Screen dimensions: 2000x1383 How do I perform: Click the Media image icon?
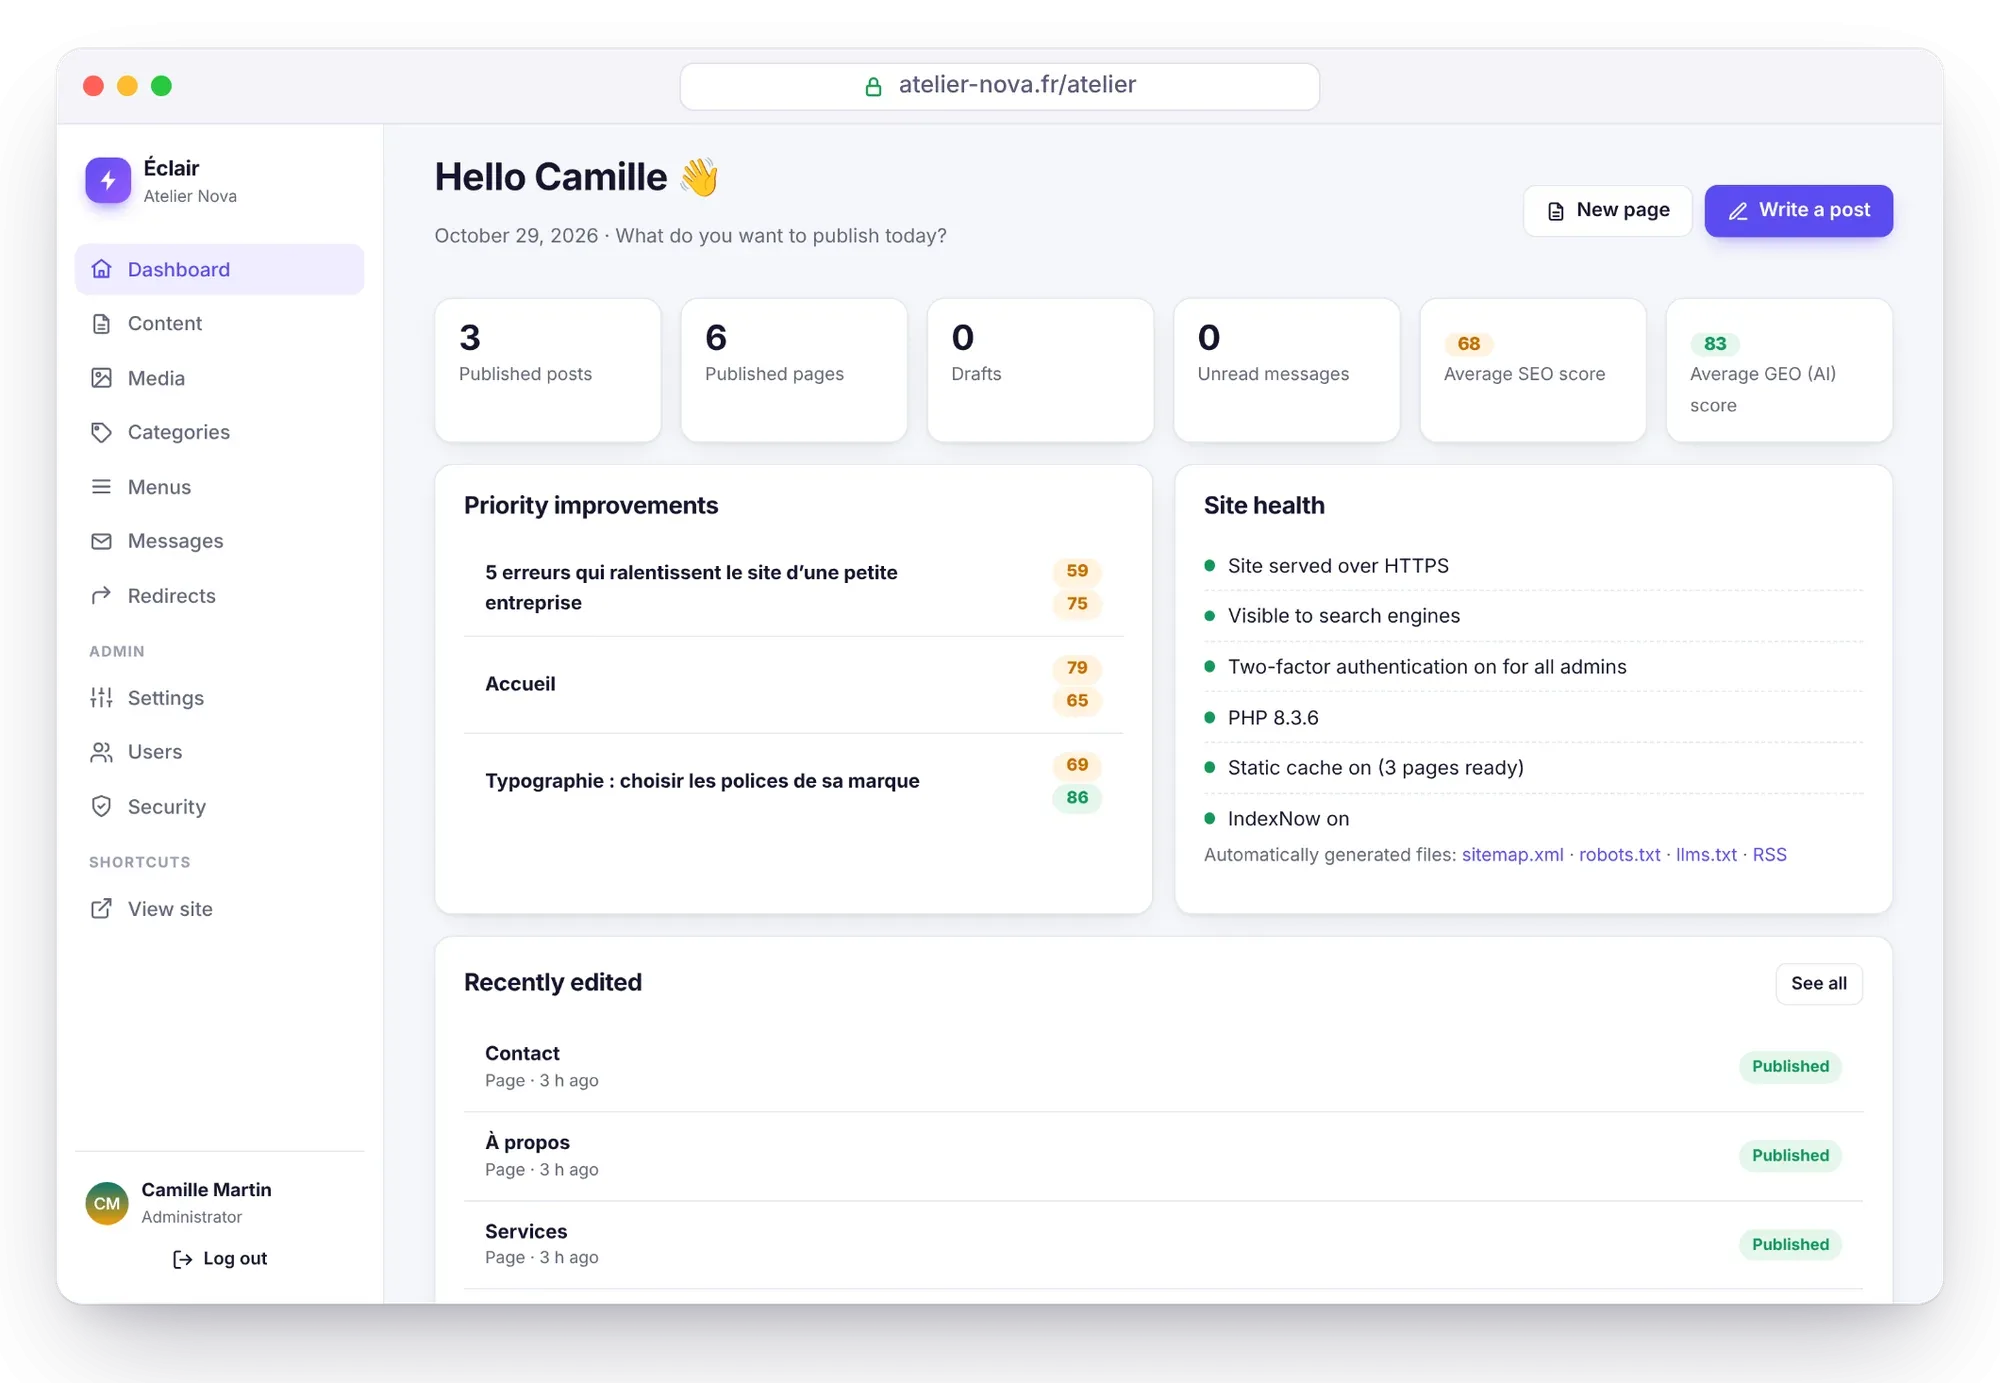click(x=101, y=378)
